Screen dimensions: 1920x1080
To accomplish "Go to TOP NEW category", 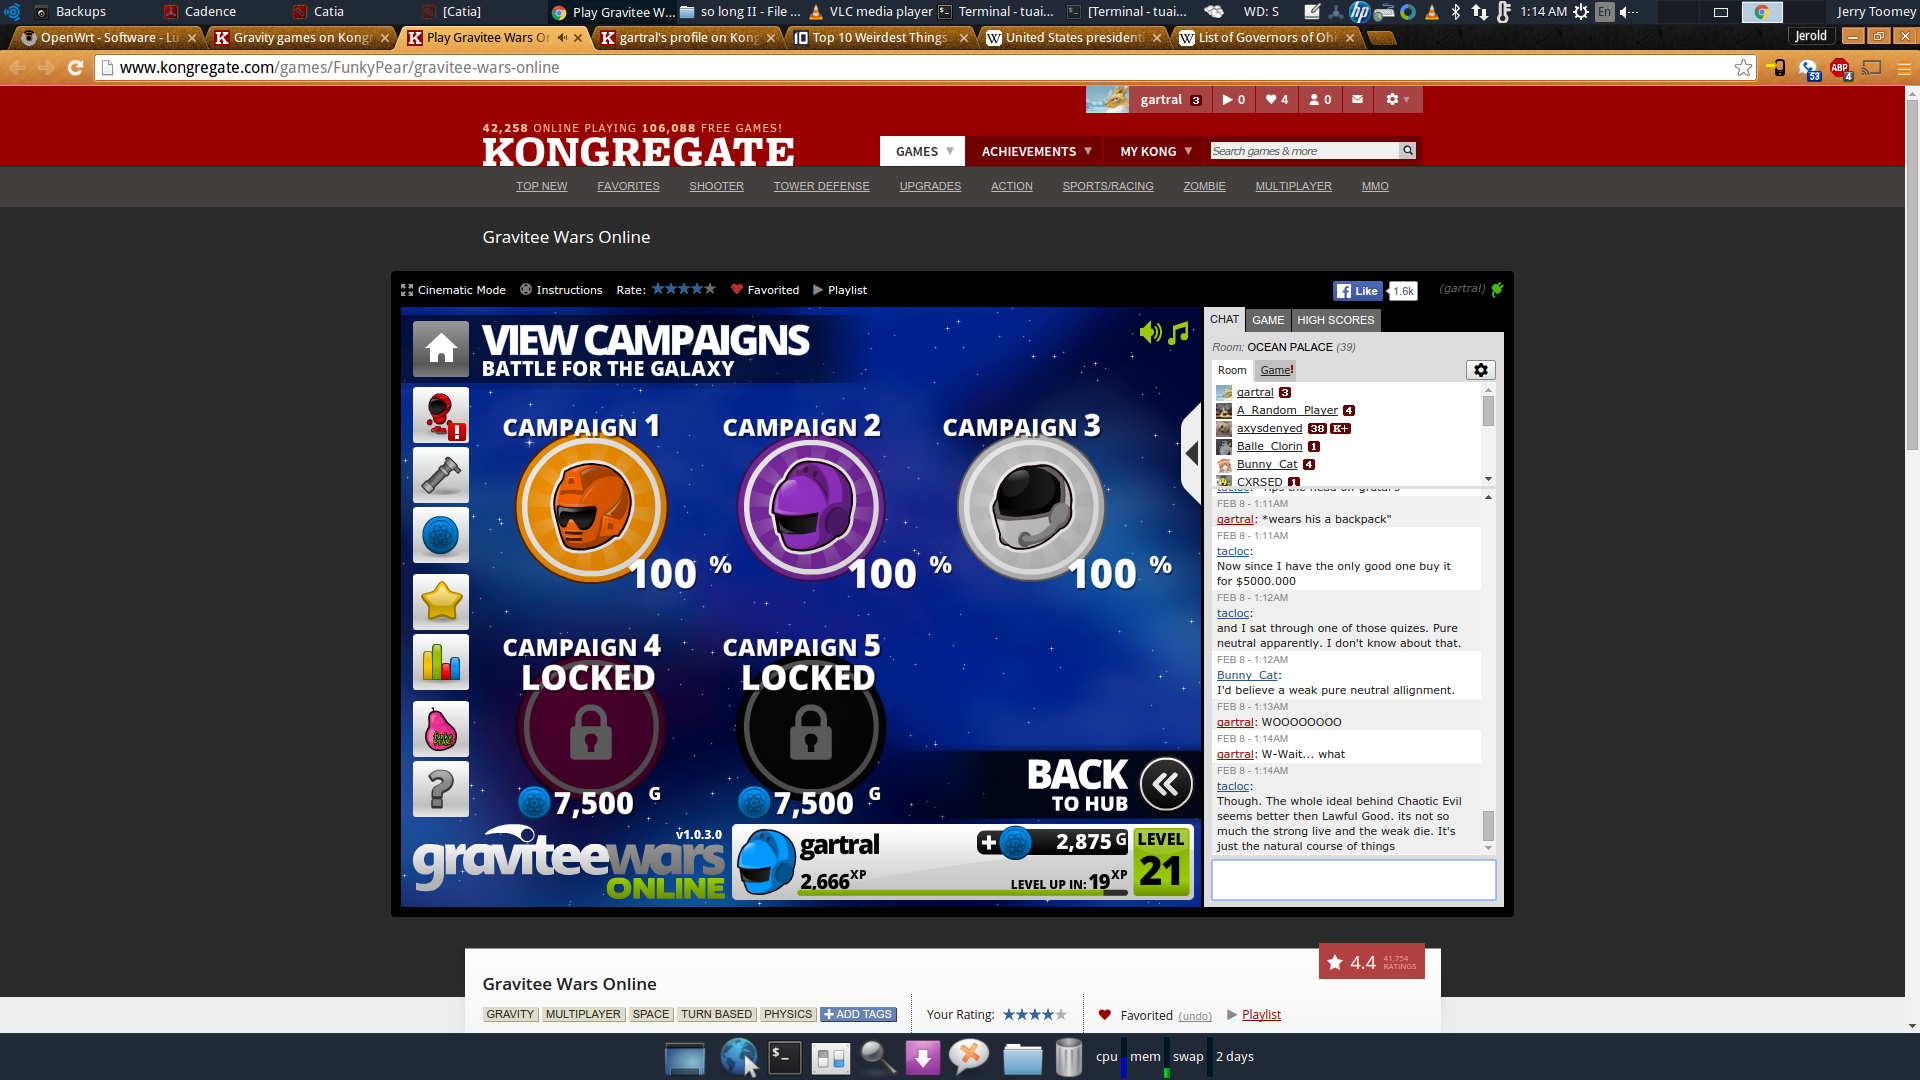I will click(541, 186).
